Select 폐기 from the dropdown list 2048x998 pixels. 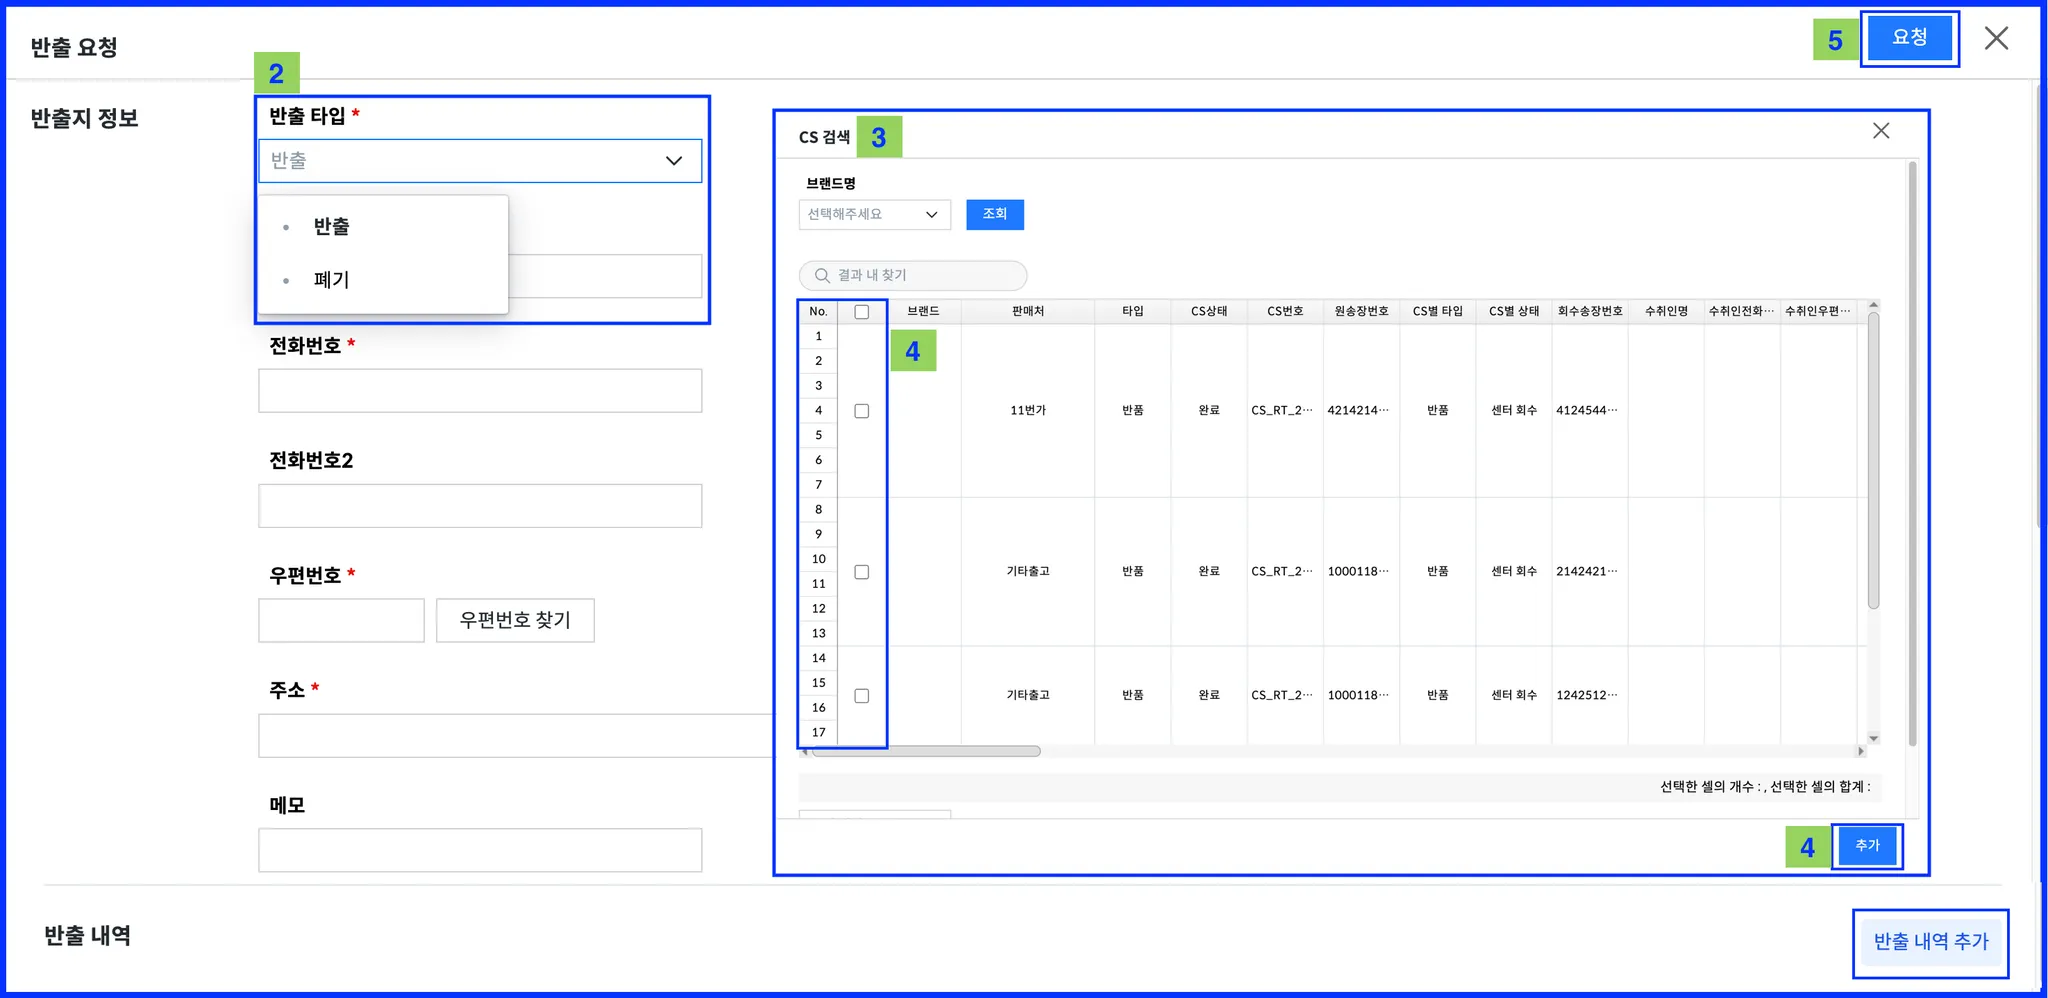pyautogui.click(x=331, y=280)
